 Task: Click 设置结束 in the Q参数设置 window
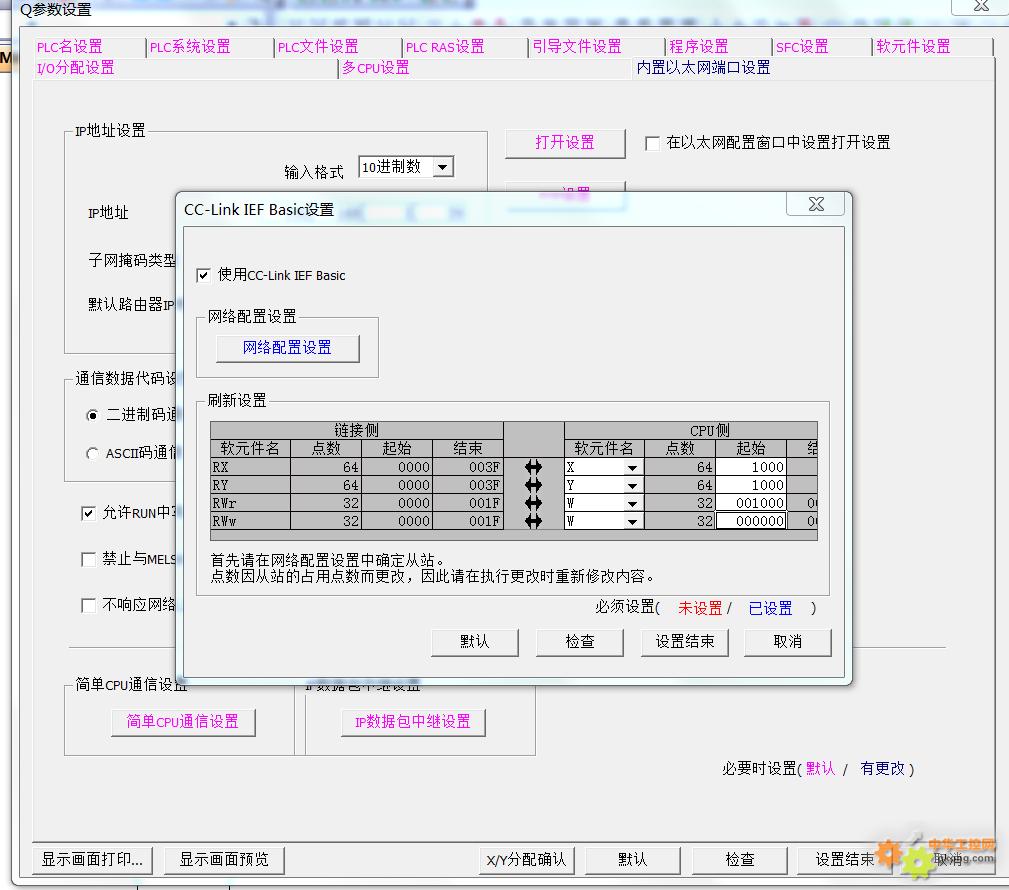[845, 860]
